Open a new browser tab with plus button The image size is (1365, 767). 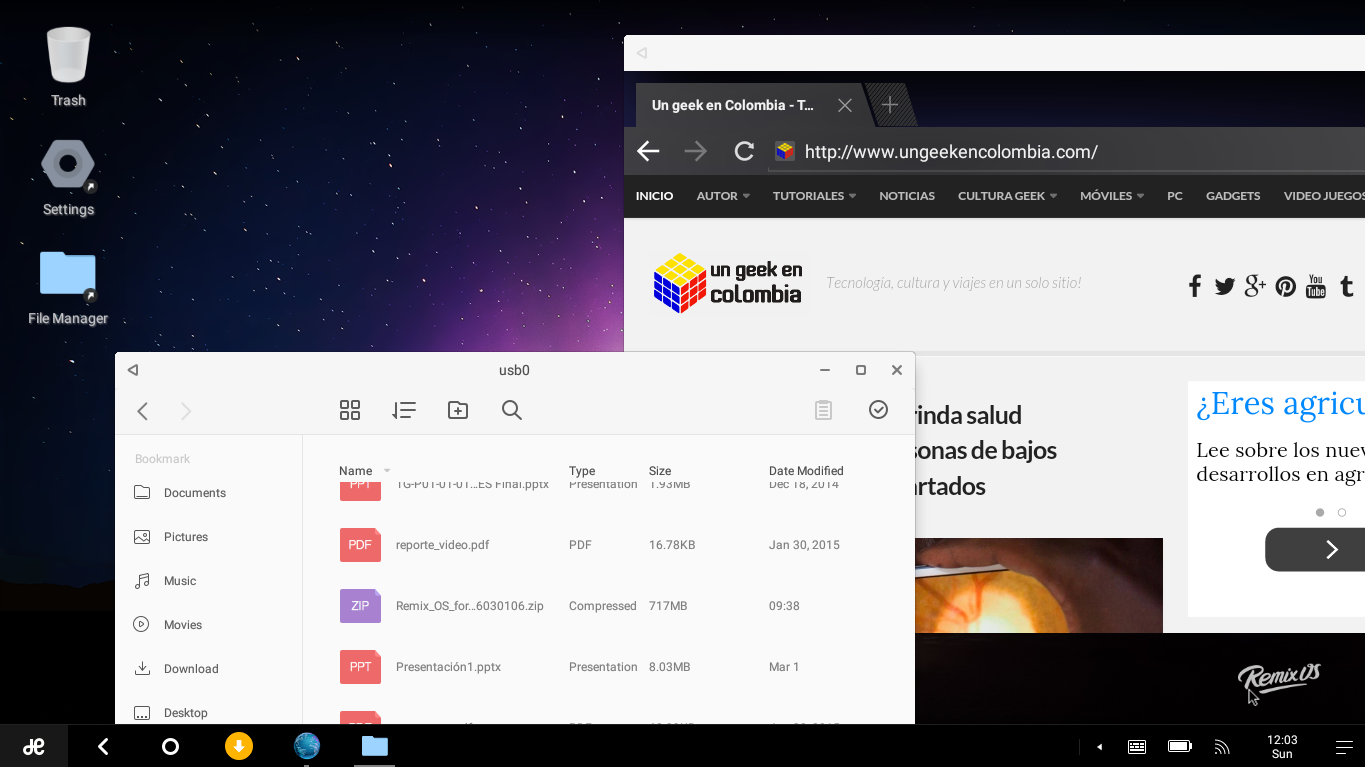coord(890,105)
